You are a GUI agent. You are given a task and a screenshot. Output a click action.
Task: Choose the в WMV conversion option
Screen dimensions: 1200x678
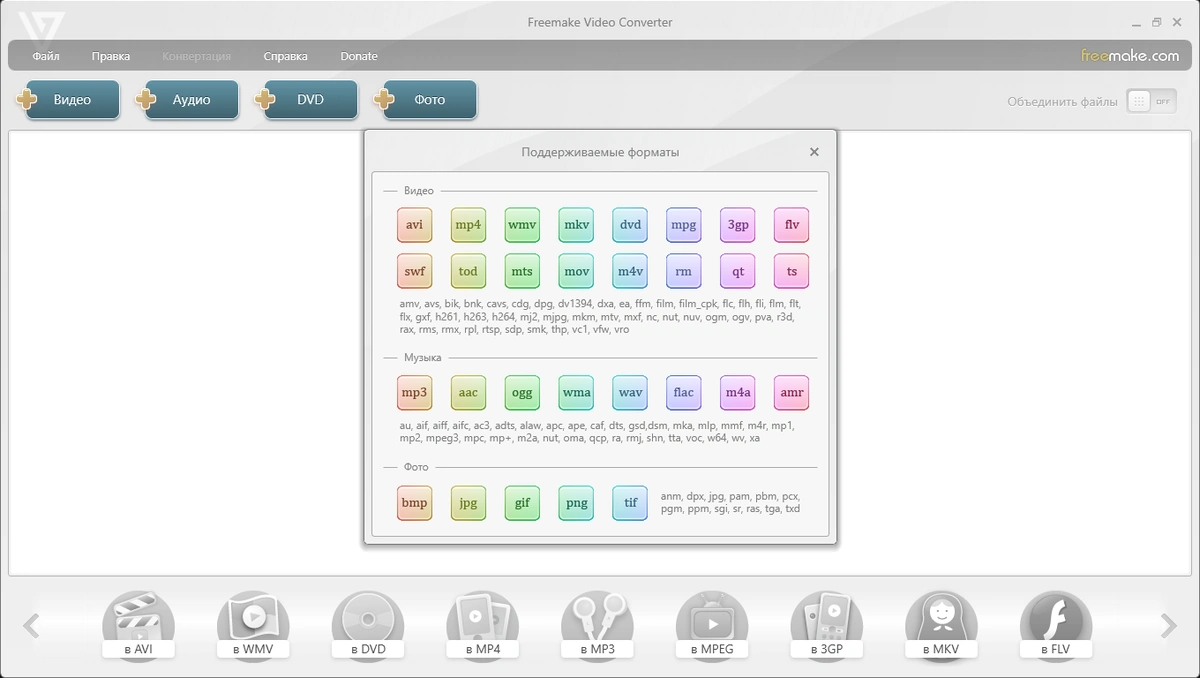[253, 625]
